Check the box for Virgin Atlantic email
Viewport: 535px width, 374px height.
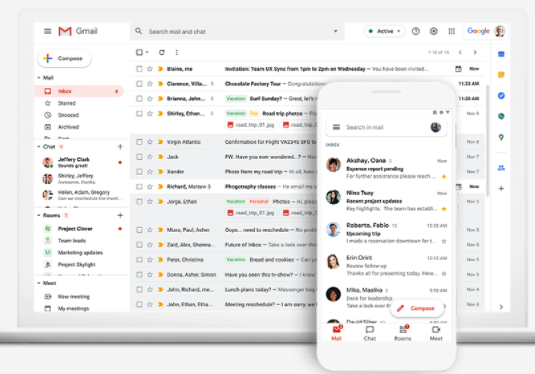[139, 142]
